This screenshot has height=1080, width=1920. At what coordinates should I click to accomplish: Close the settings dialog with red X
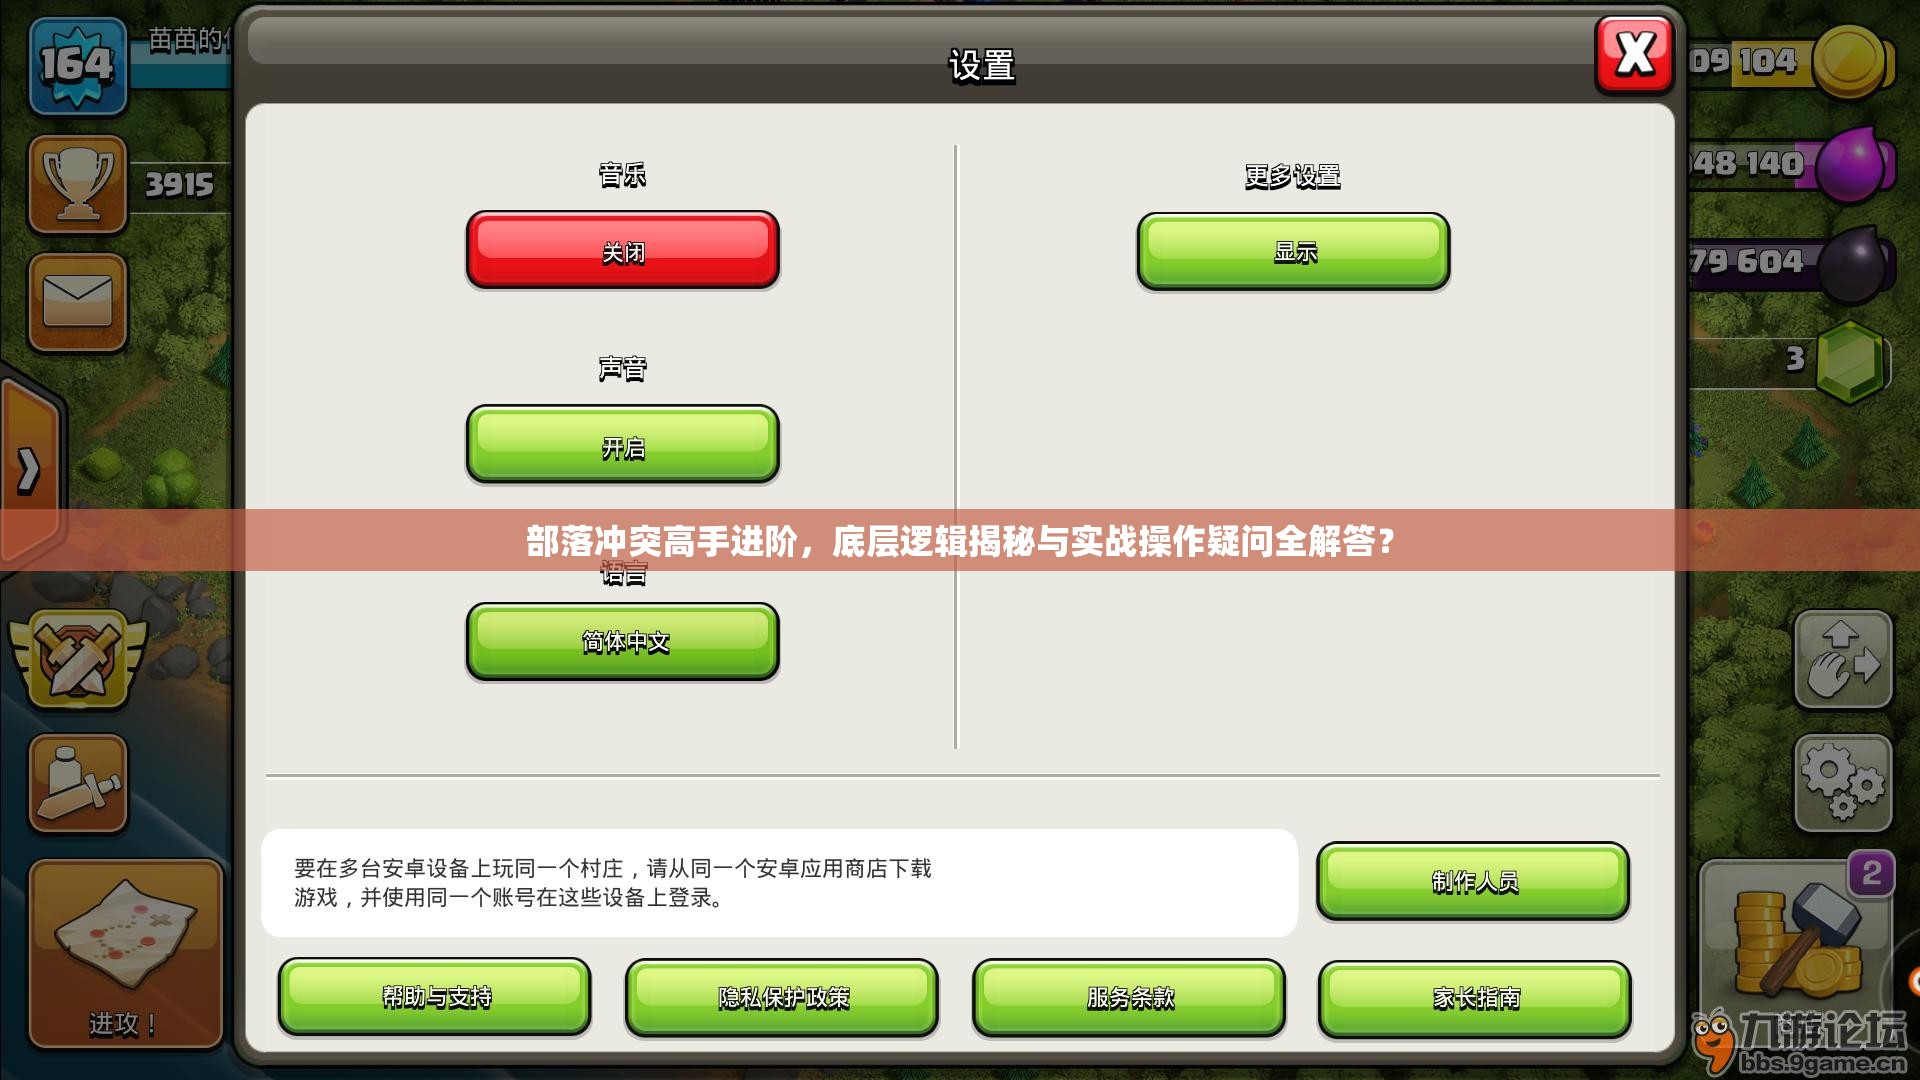pos(1634,55)
